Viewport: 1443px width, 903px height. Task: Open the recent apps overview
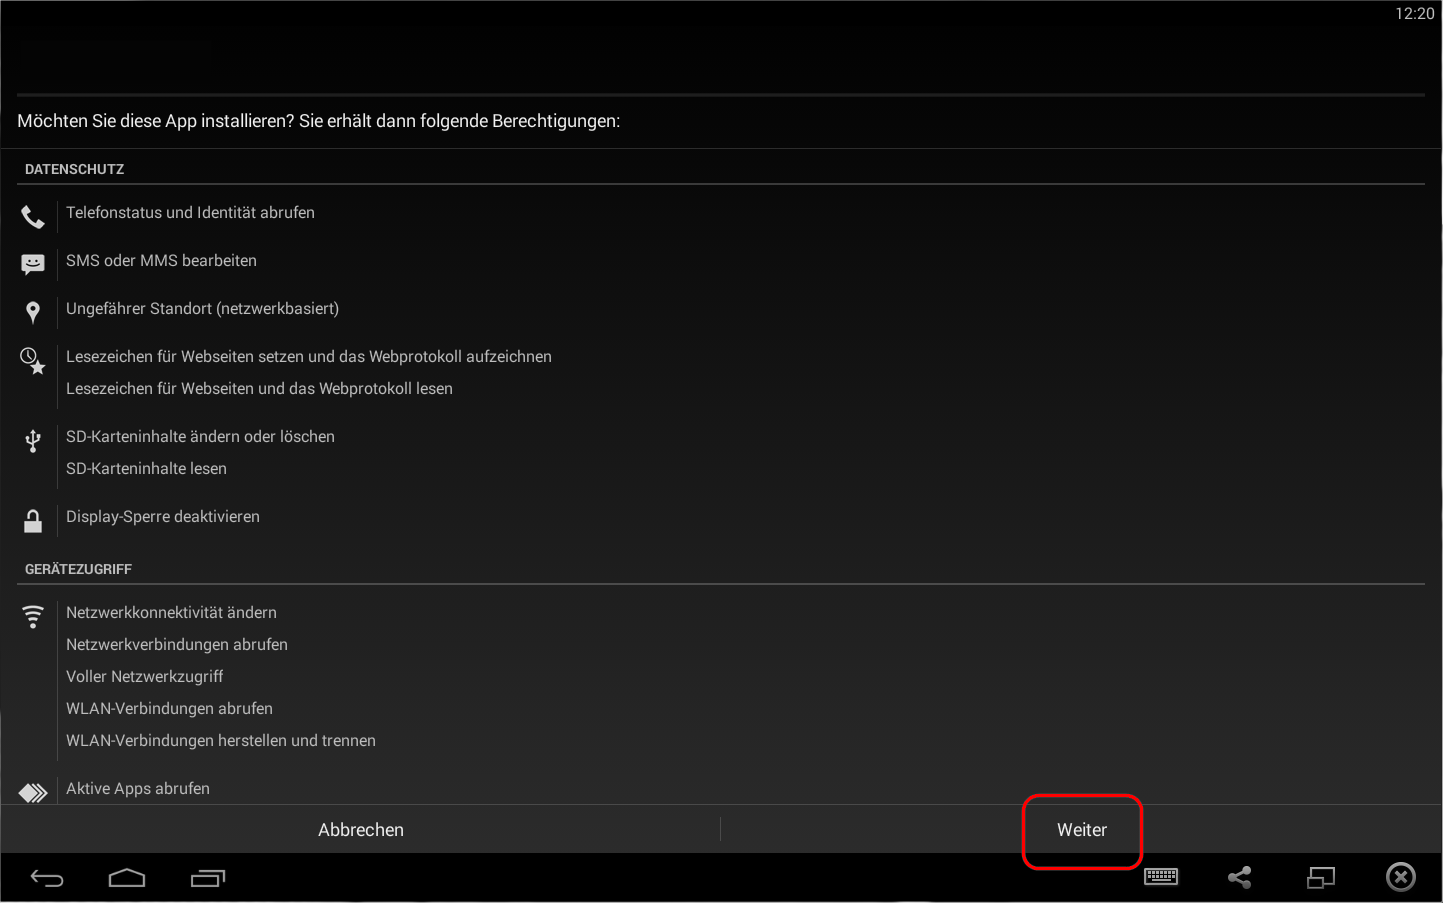click(208, 878)
